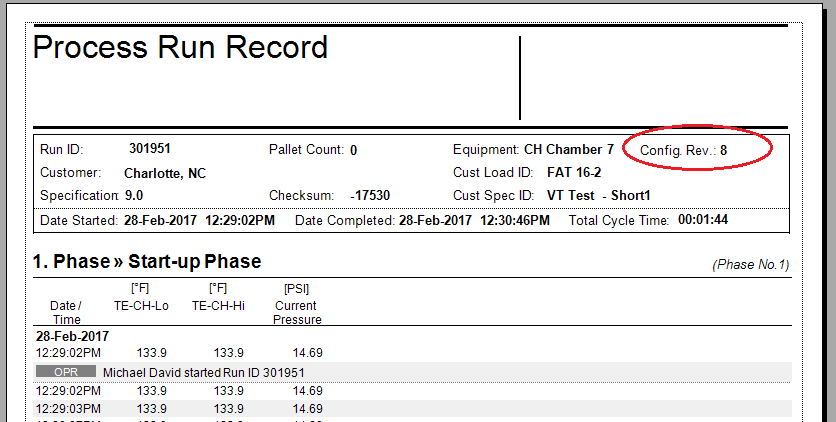The image size is (836, 422).
Task: Select the Specification value 9.0
Action: point(134,195)
